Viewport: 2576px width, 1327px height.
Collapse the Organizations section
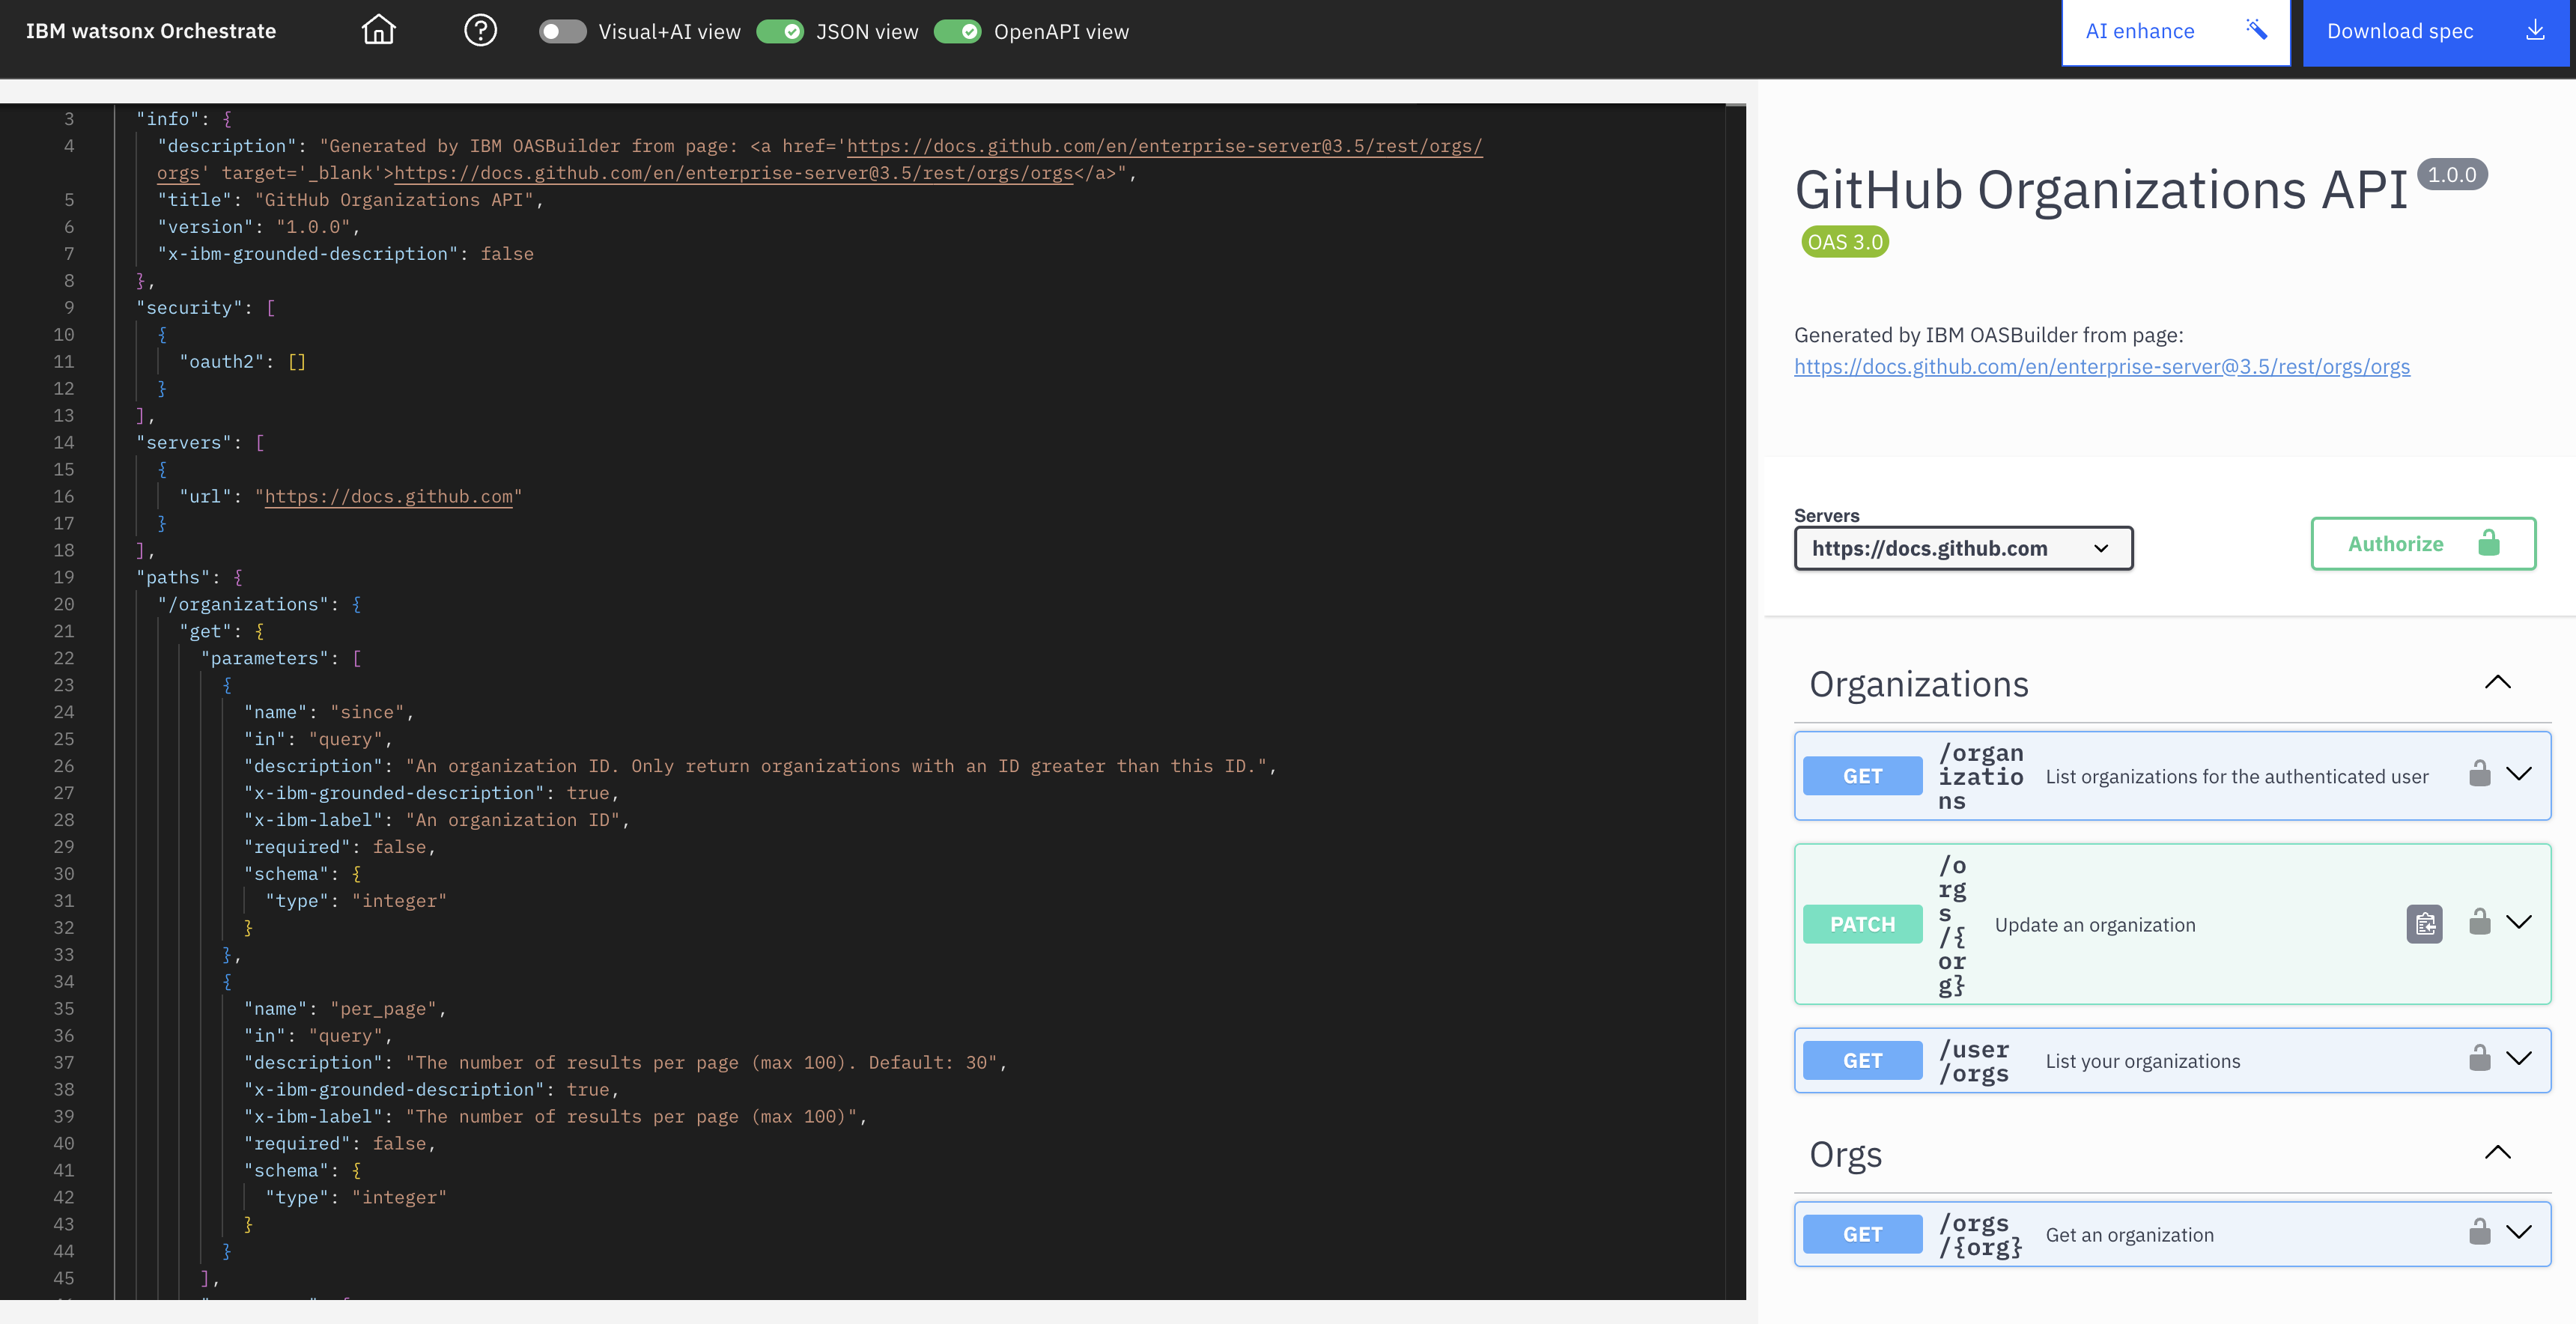click(x=2497, y=683)
